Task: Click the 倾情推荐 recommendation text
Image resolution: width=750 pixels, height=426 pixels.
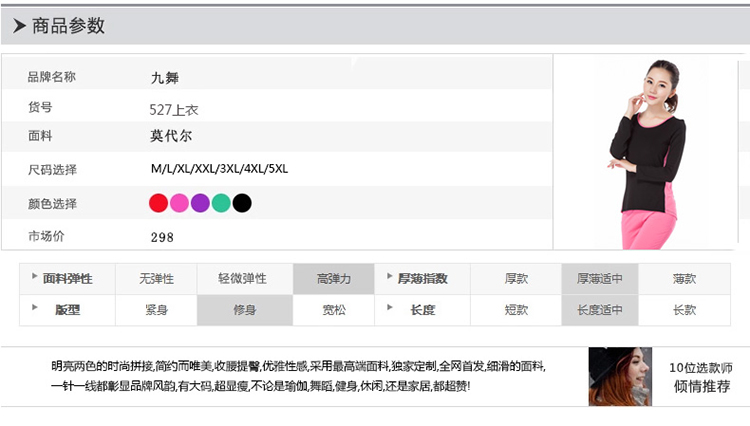Action: click(x=701, y=386)
